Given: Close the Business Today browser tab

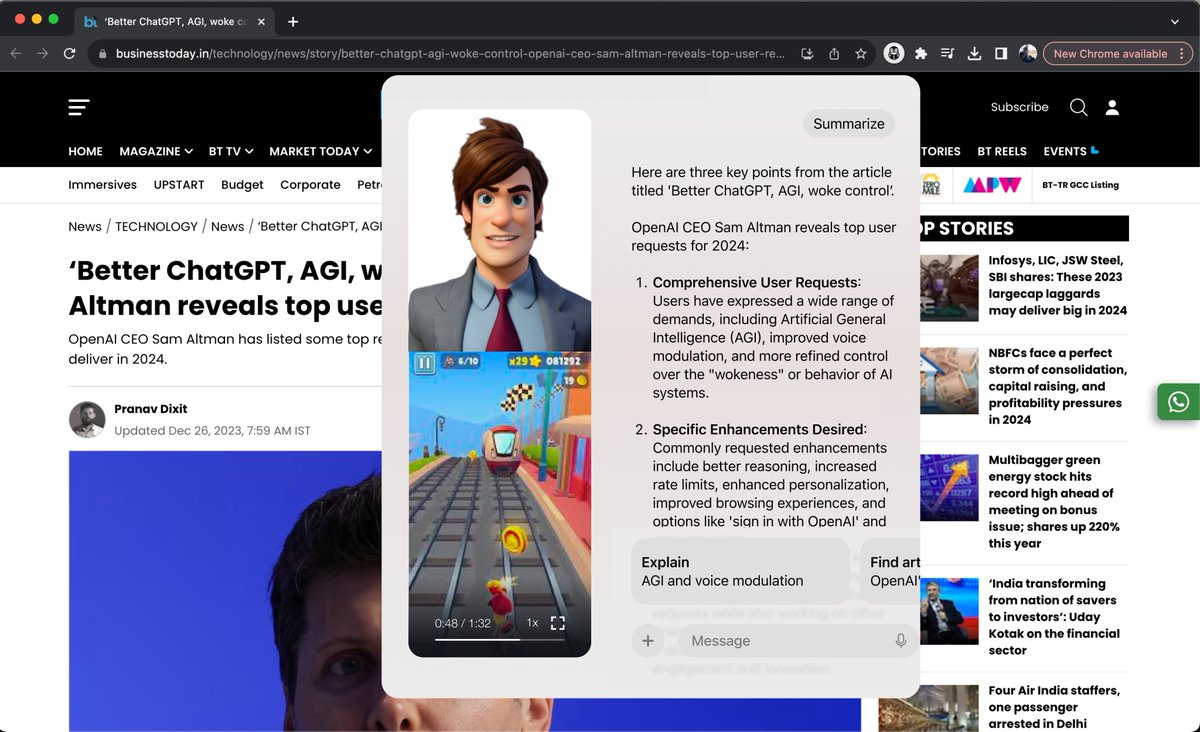Looking at the screenshot, I should 264,21.
